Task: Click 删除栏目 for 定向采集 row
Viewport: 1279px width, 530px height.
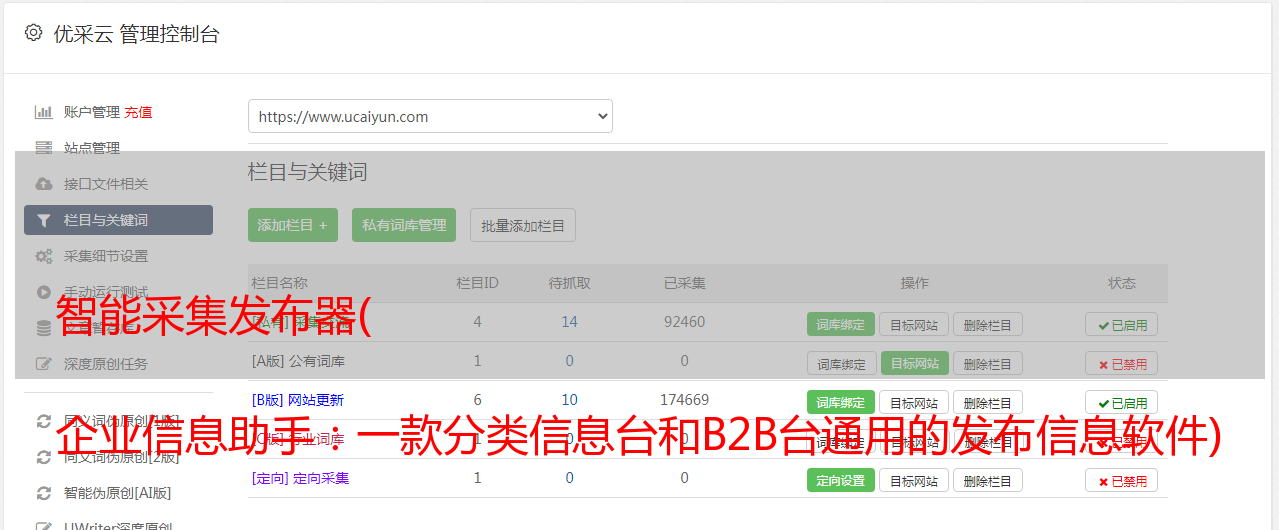Action: click(x=988, y=480)
